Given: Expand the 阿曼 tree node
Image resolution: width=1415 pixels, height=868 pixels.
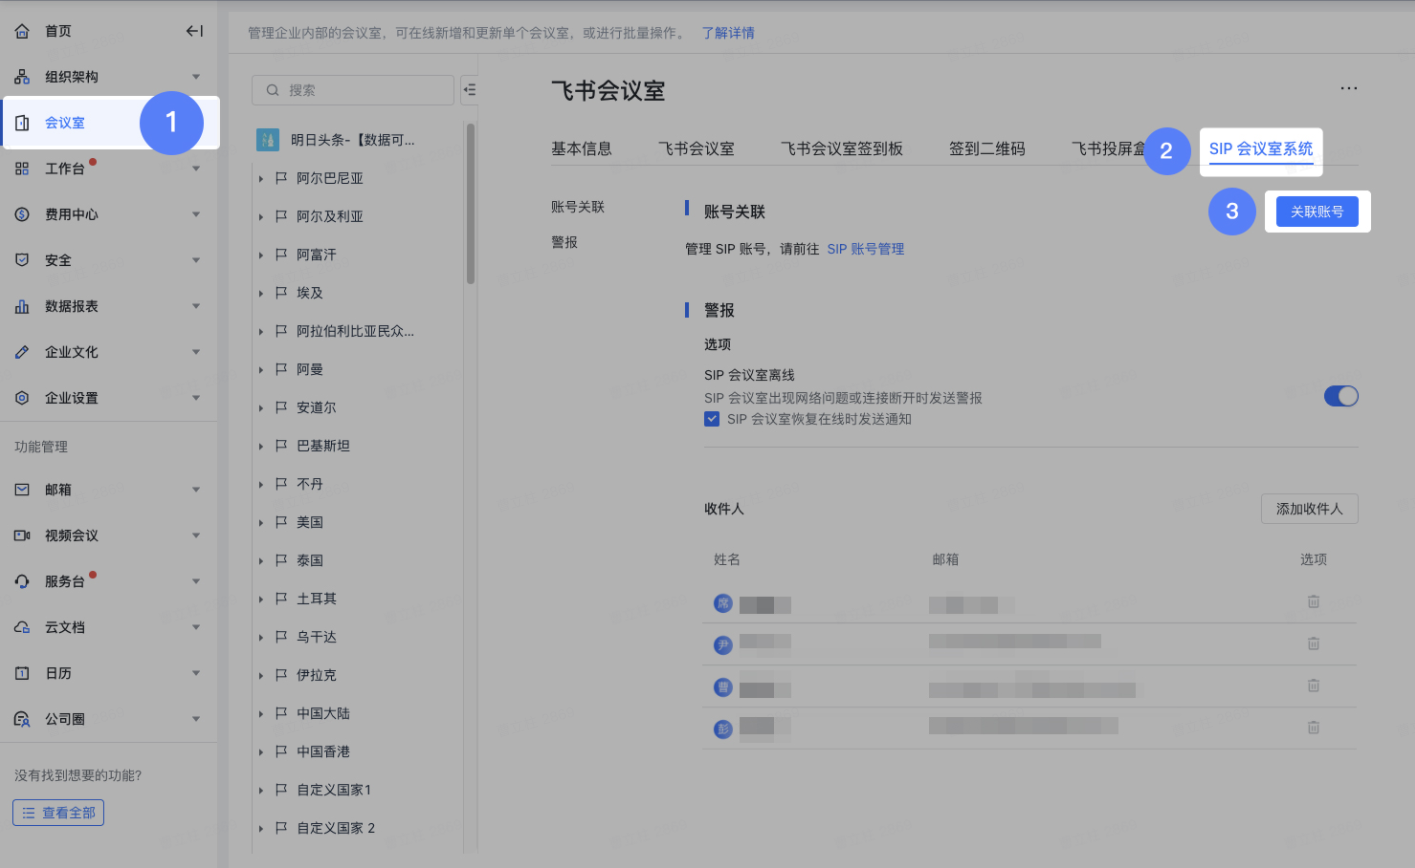Looking at the screenshot, I should [x=260, y=370].
